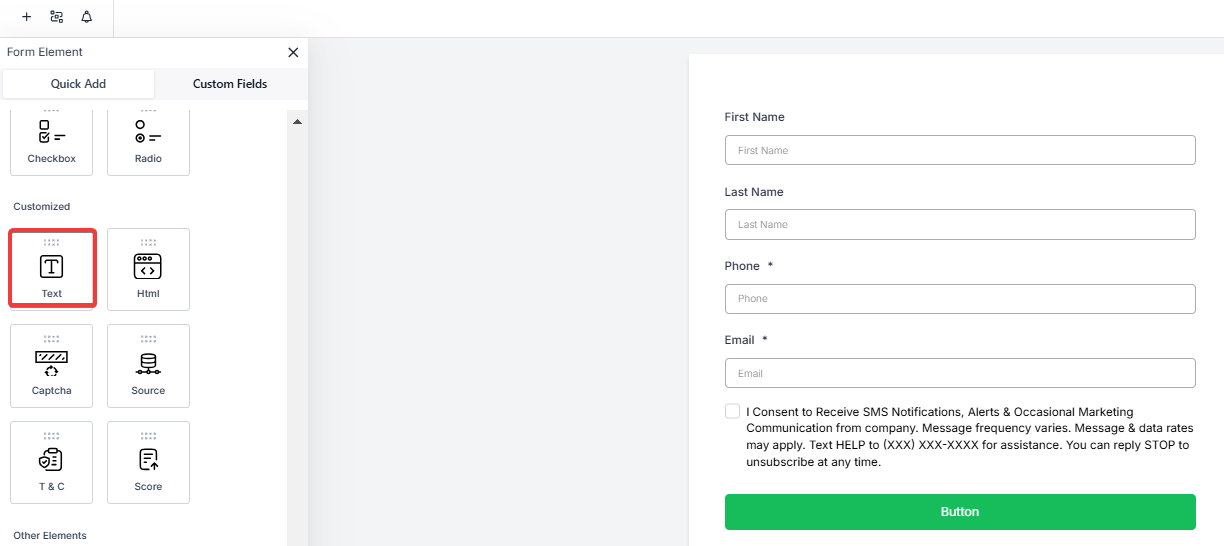Focus the Email input field
Viewport: 1224px width, 546px height.
tap(959, 373)
